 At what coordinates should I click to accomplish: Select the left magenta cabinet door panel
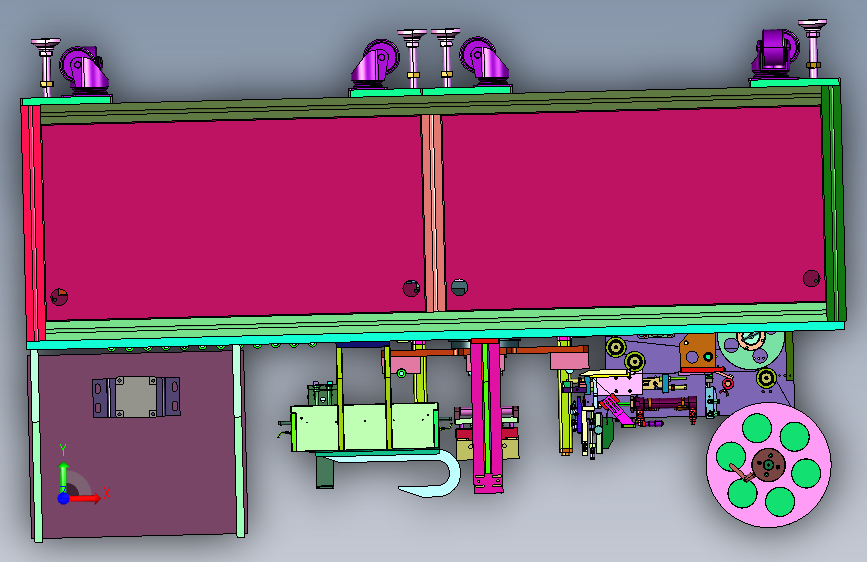click(x=233, y=217)
